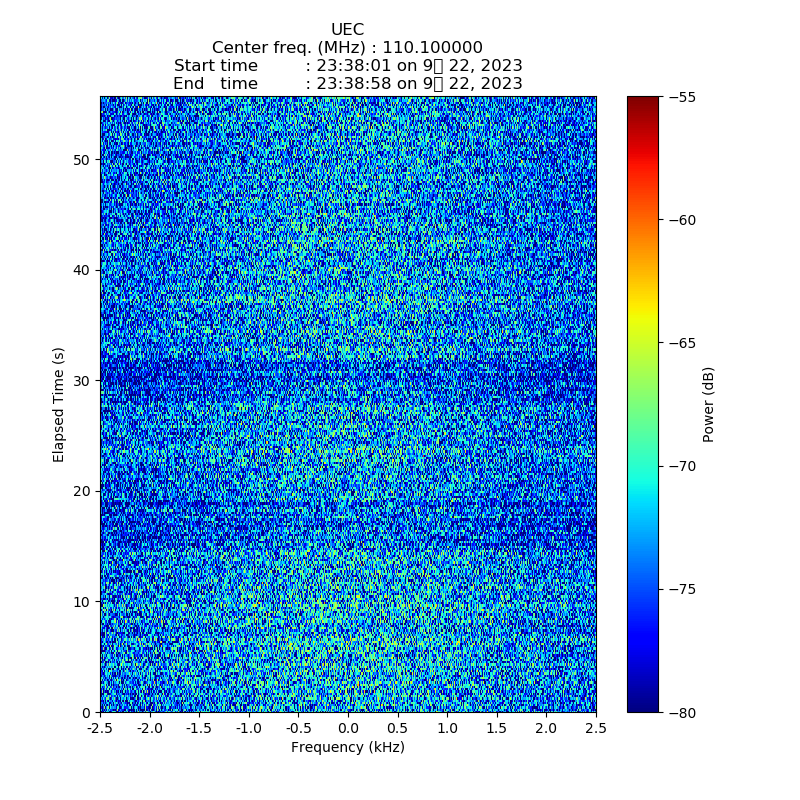800x800 pixels.
Task: Click the yellow region of the colorbar
Action: point(643,318)
